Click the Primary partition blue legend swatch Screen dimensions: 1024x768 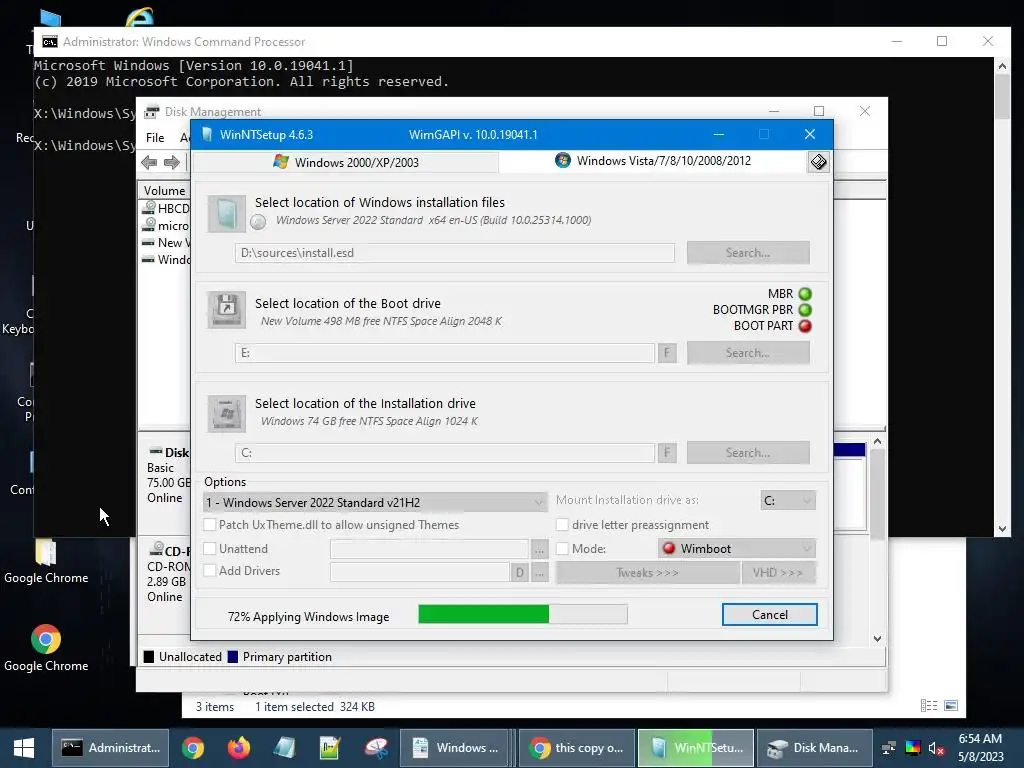(x=232, y=657)
